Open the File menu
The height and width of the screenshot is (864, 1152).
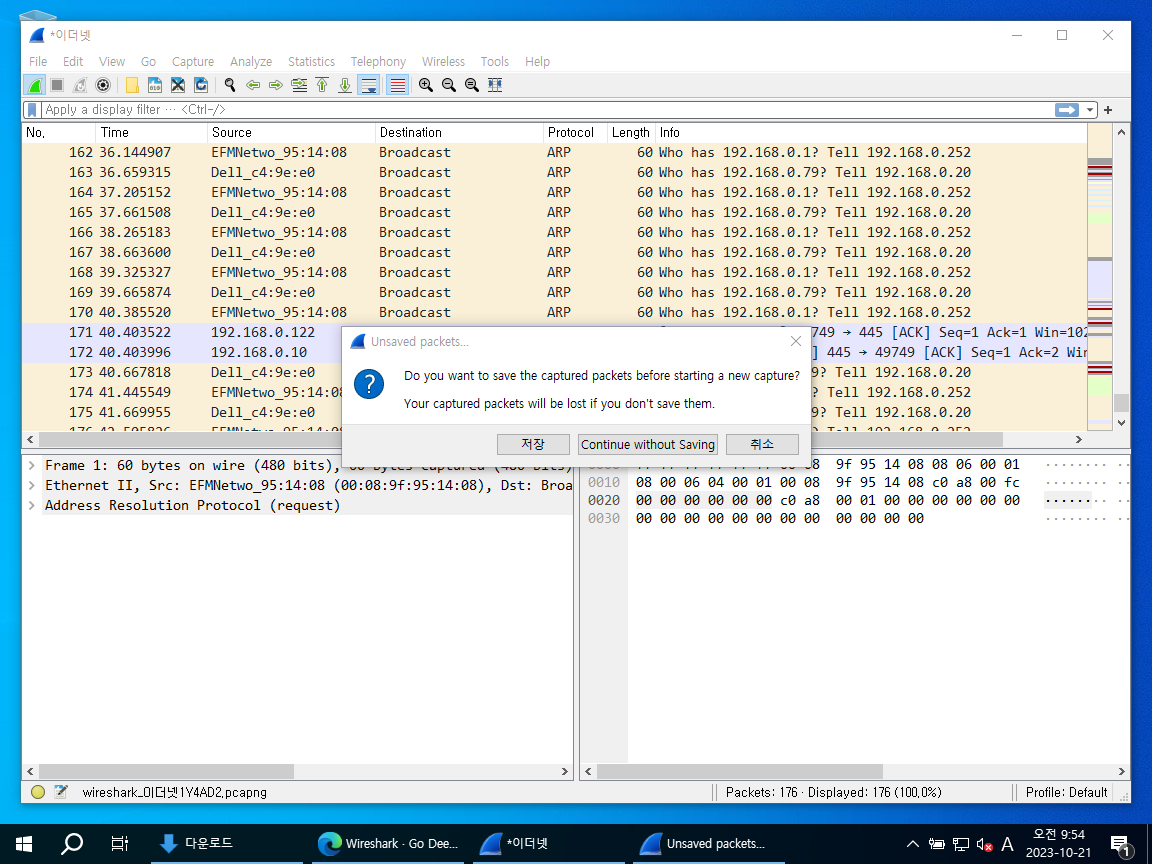tap(38, 62)
